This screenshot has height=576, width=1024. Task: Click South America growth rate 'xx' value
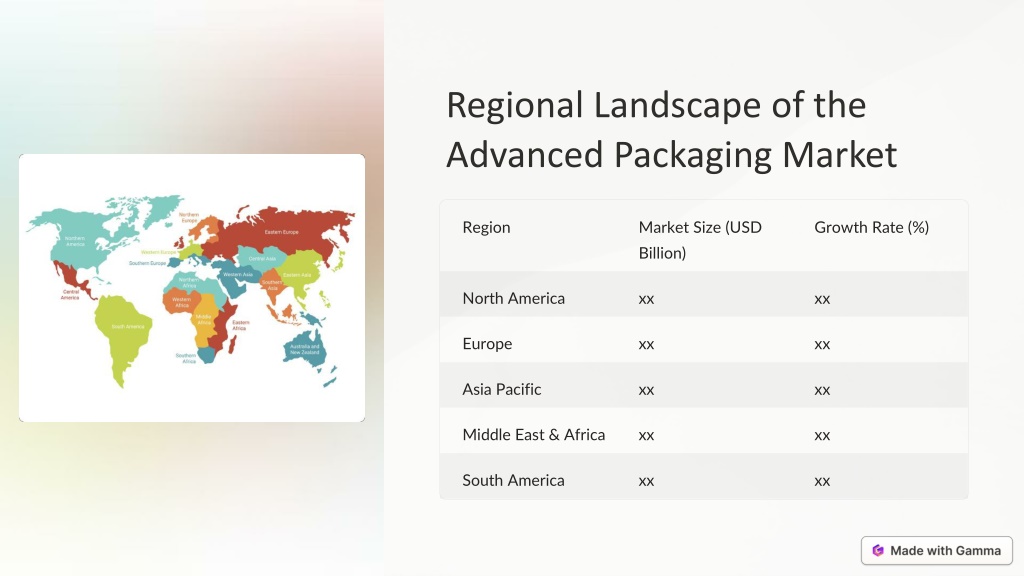click(x=822, y=481)
